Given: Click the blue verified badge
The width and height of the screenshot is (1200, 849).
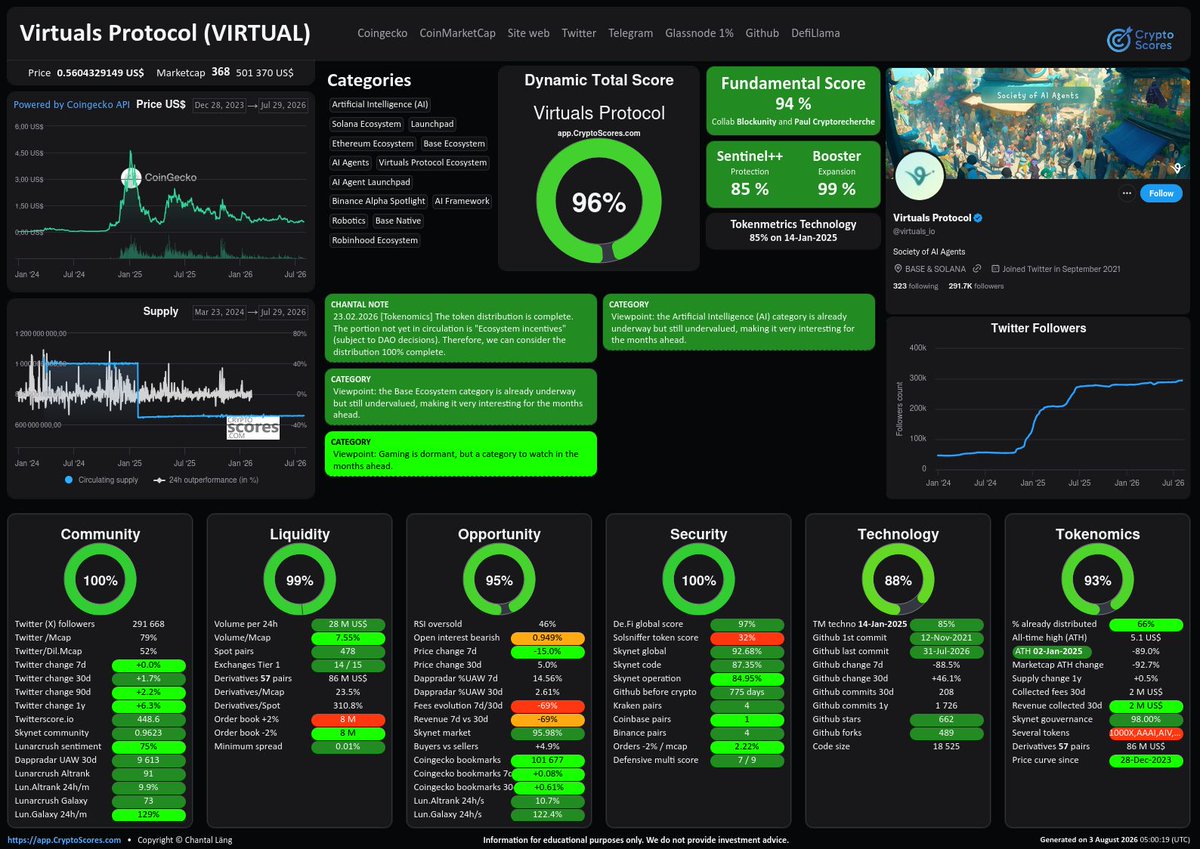Looking at the screenshot, I should (980, 218).
